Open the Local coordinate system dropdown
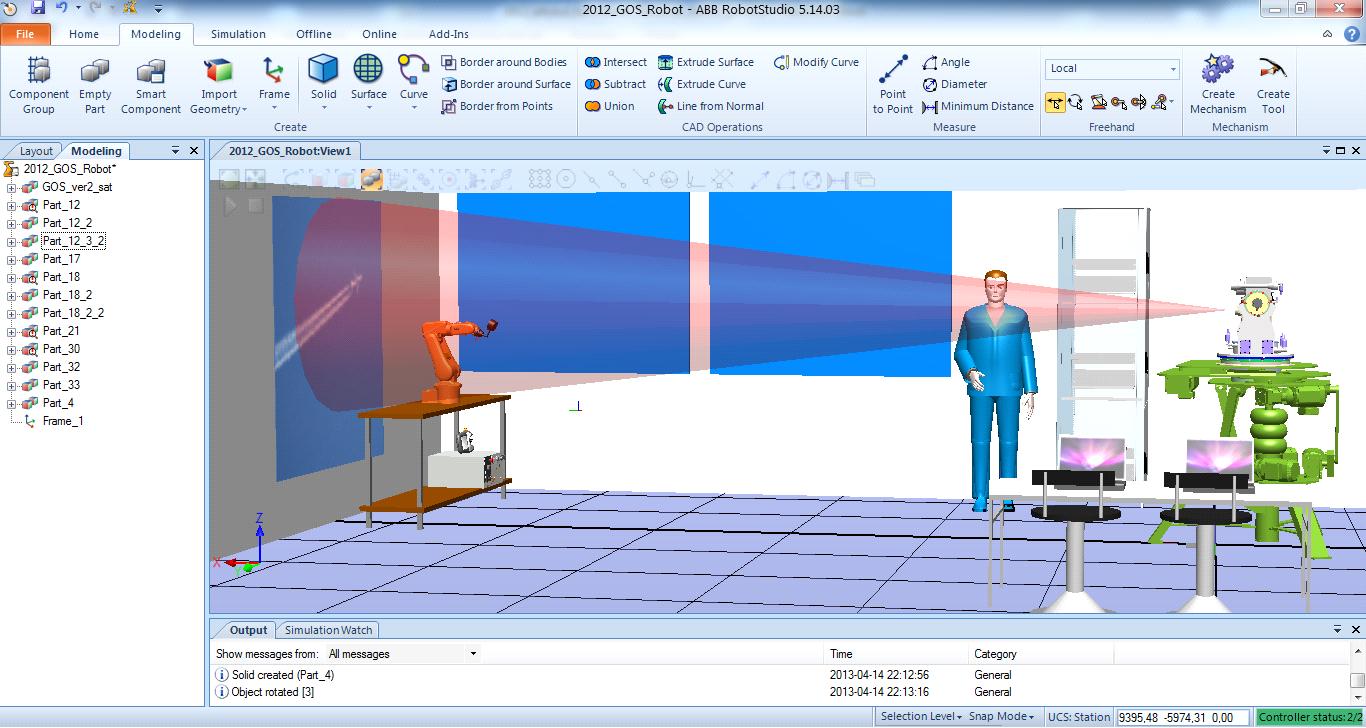1366x728 pixels. pyautogui.click(x=1113, y=69)
